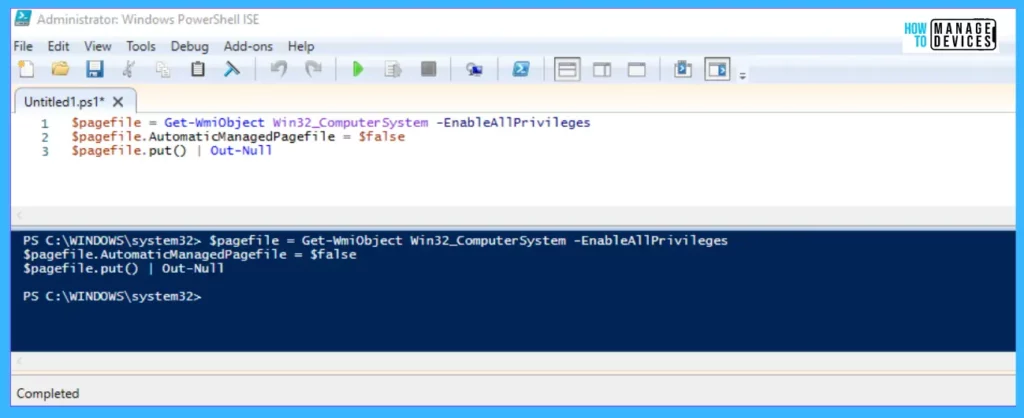Image resolution: width=1024 pixels, height=418 pixels.
Task: Cut selected text with the scissors icon
Action: tap(129, 69)
